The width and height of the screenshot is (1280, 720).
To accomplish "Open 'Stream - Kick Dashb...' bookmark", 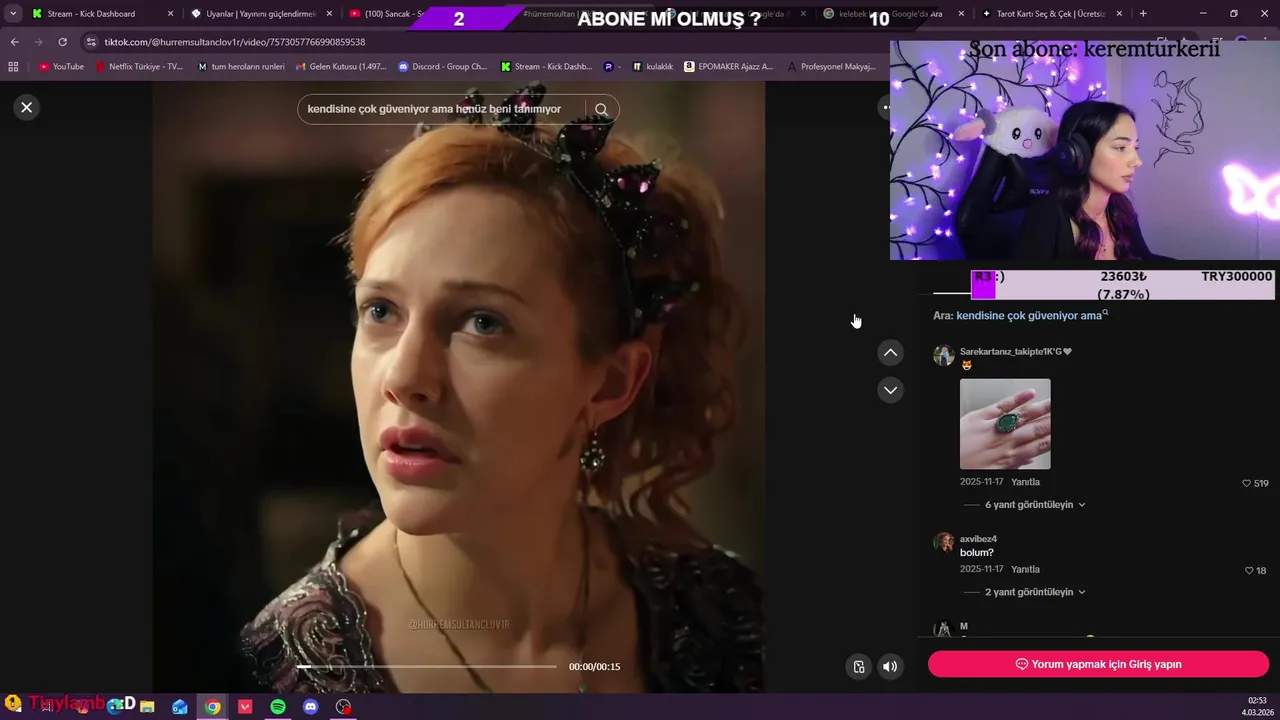I will [x=546, y=66].
